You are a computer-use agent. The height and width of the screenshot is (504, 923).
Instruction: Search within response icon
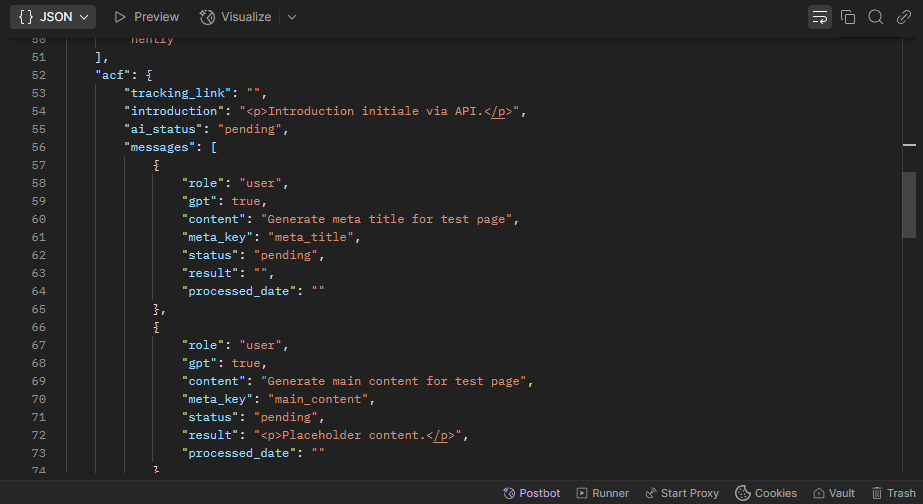875,17
